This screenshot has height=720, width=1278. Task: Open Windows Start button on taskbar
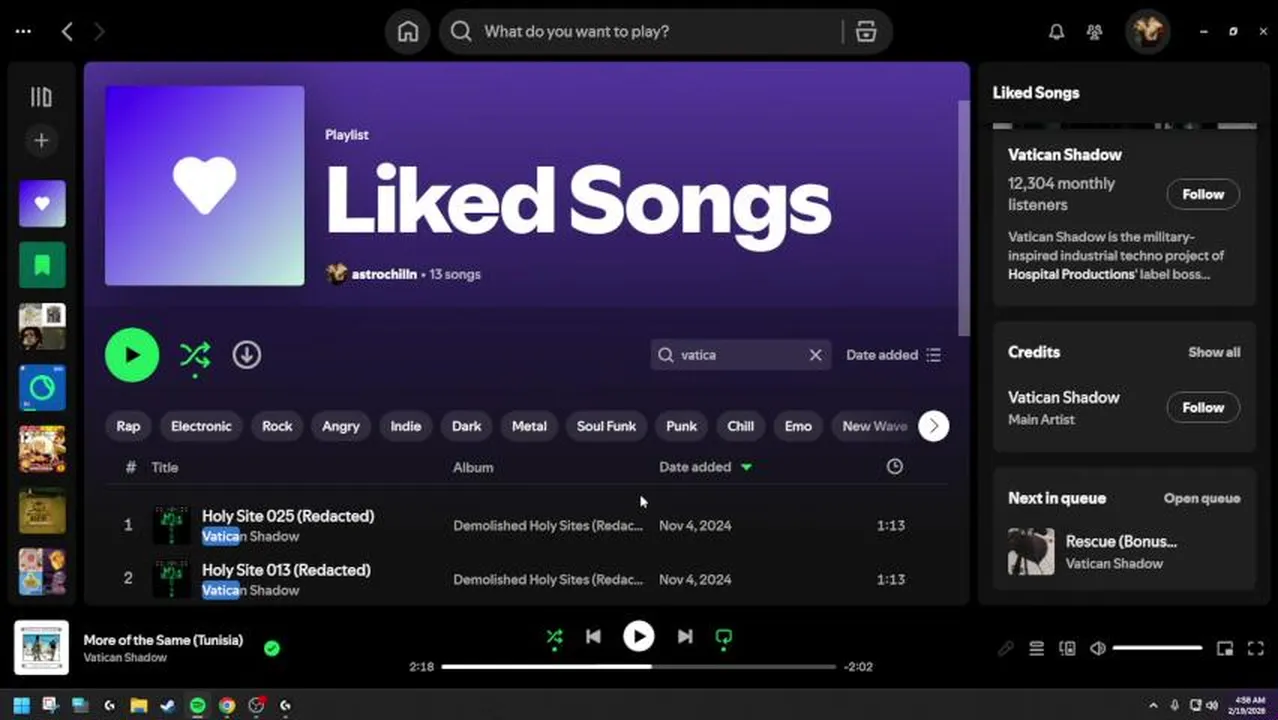(21, 705)
